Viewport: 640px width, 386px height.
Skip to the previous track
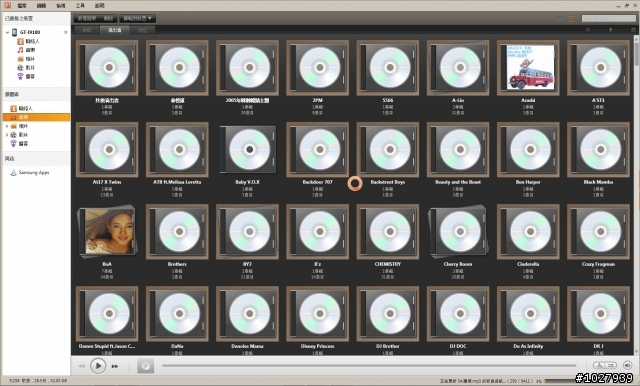[x=82, y=366]
